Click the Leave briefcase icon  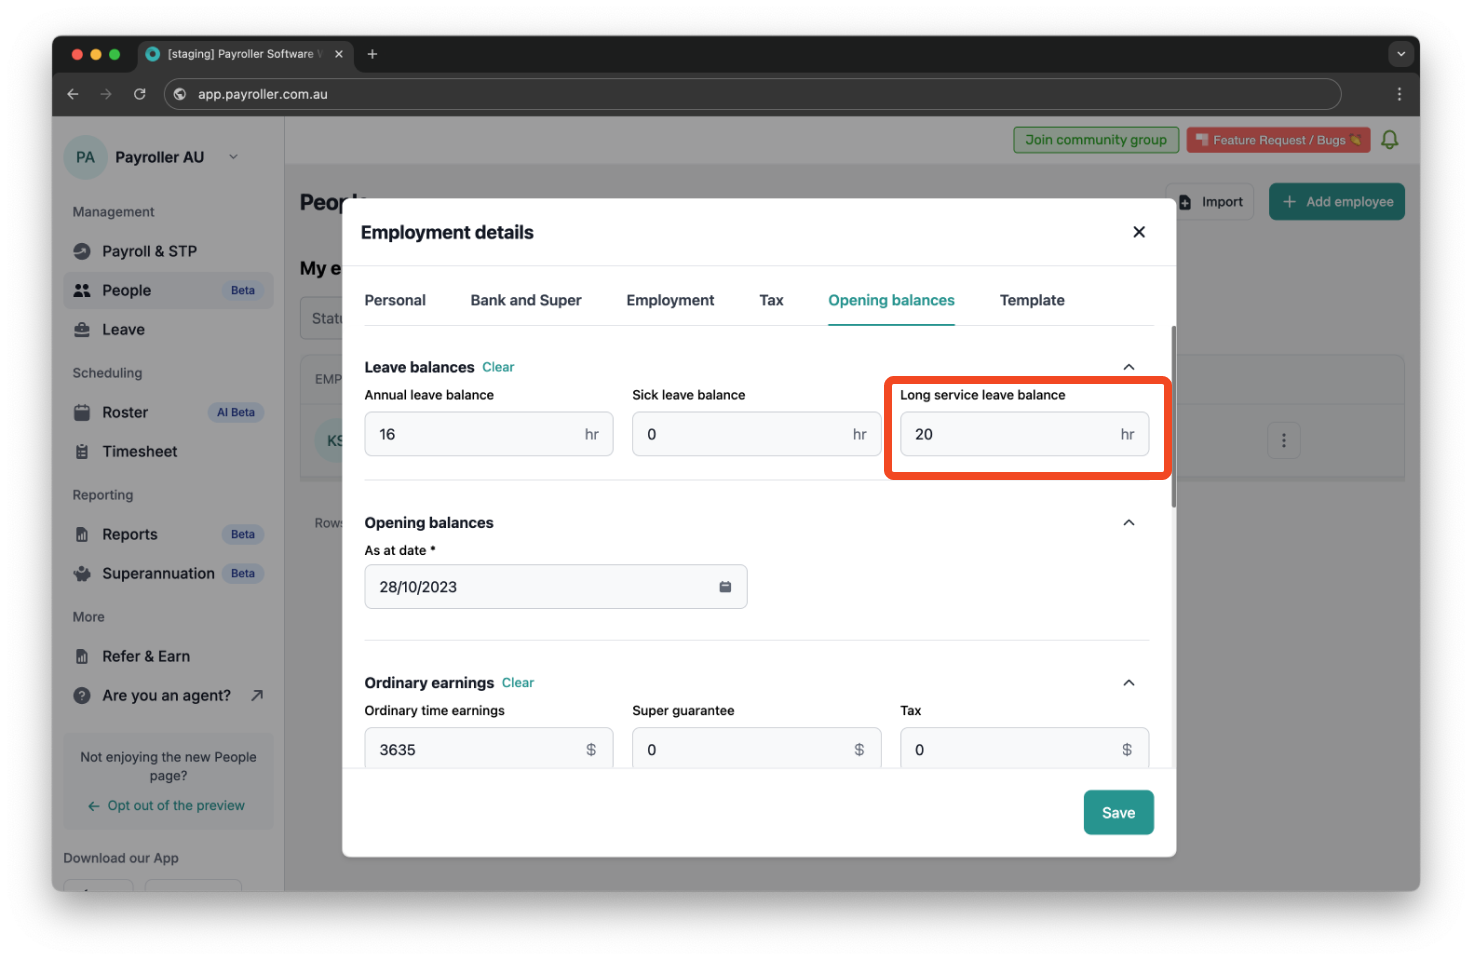click(x=83, y=329)
